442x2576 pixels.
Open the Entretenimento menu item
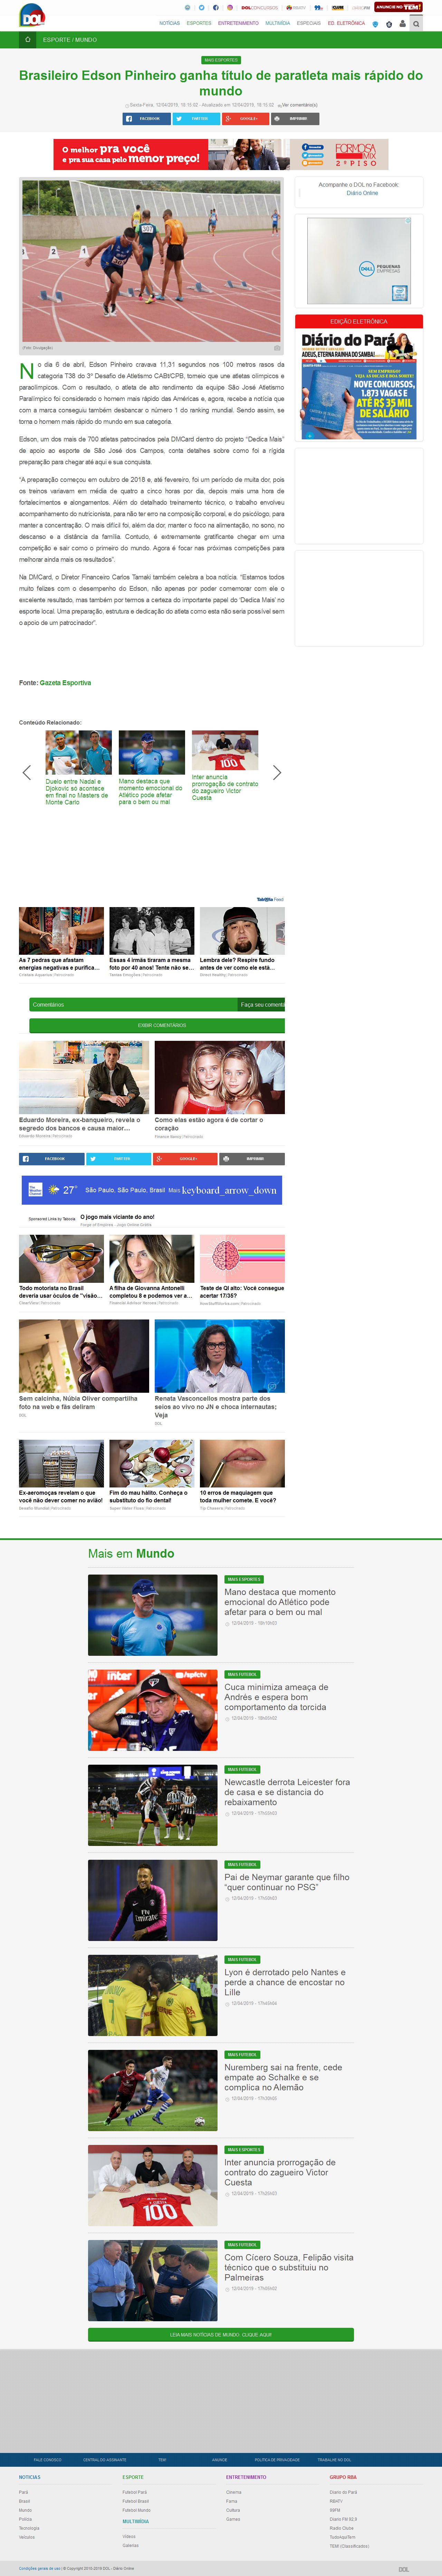[238, 23]
